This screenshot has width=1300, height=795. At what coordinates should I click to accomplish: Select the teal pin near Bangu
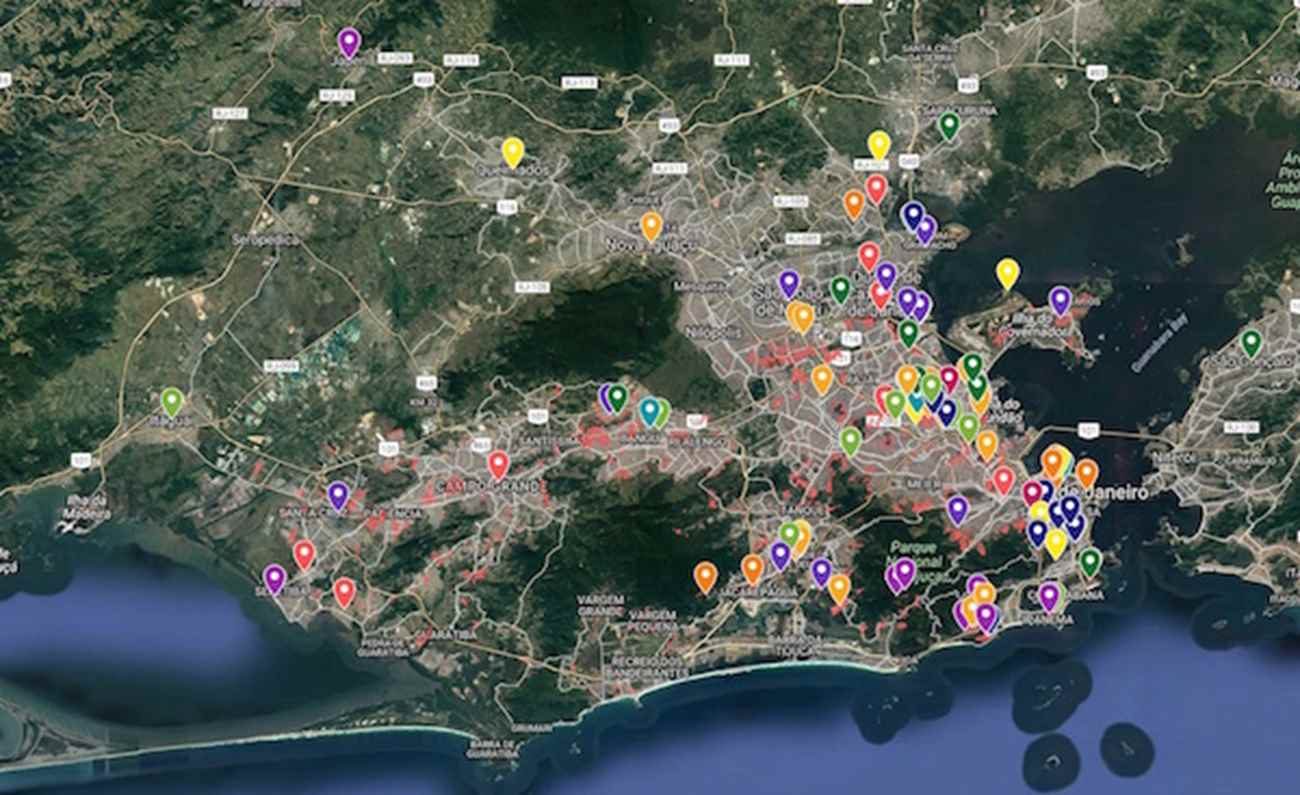(649, 410)
